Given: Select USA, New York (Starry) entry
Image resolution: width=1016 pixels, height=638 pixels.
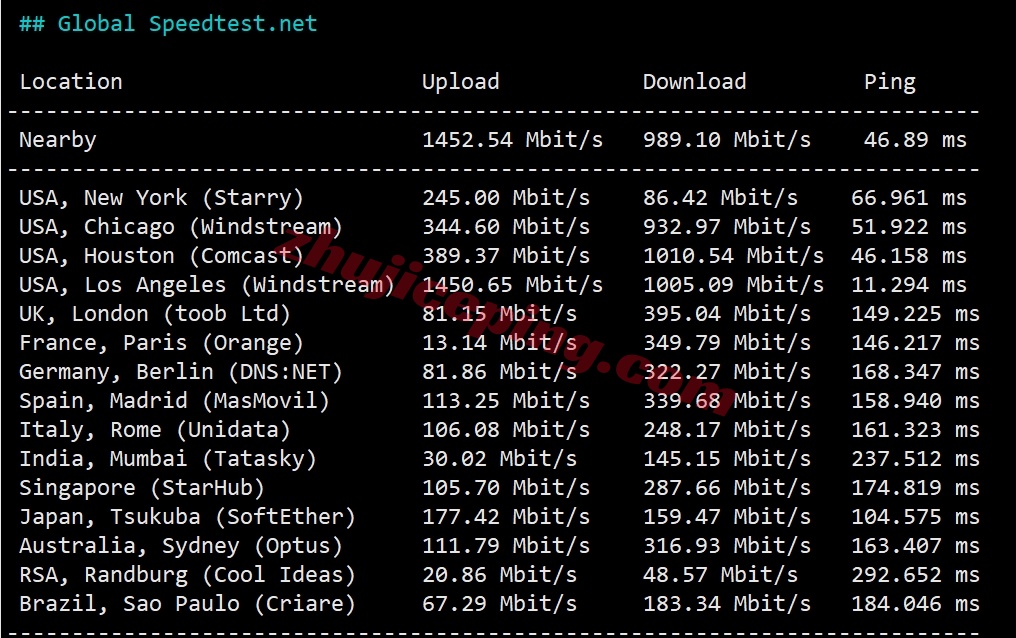Looking at the screenshot, I should tap(161, 198).
